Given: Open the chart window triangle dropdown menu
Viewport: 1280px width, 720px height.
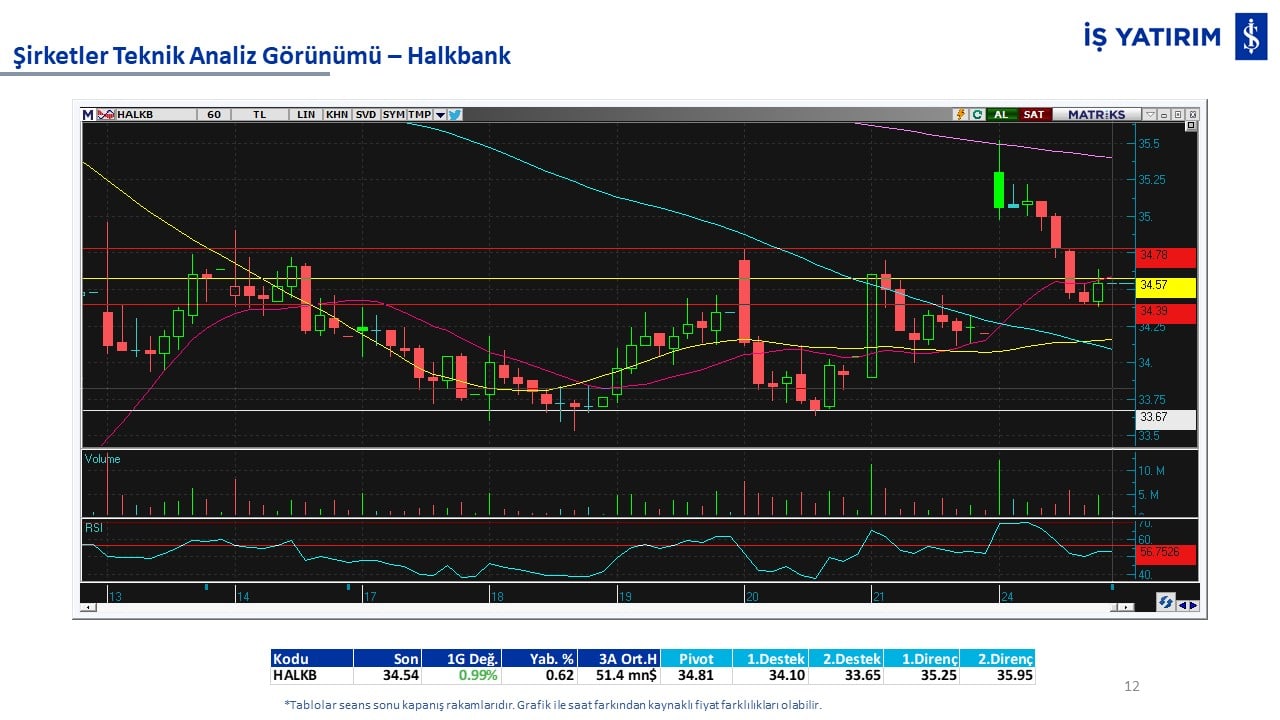Looking at the screenshot, I should pos(1150,114).
